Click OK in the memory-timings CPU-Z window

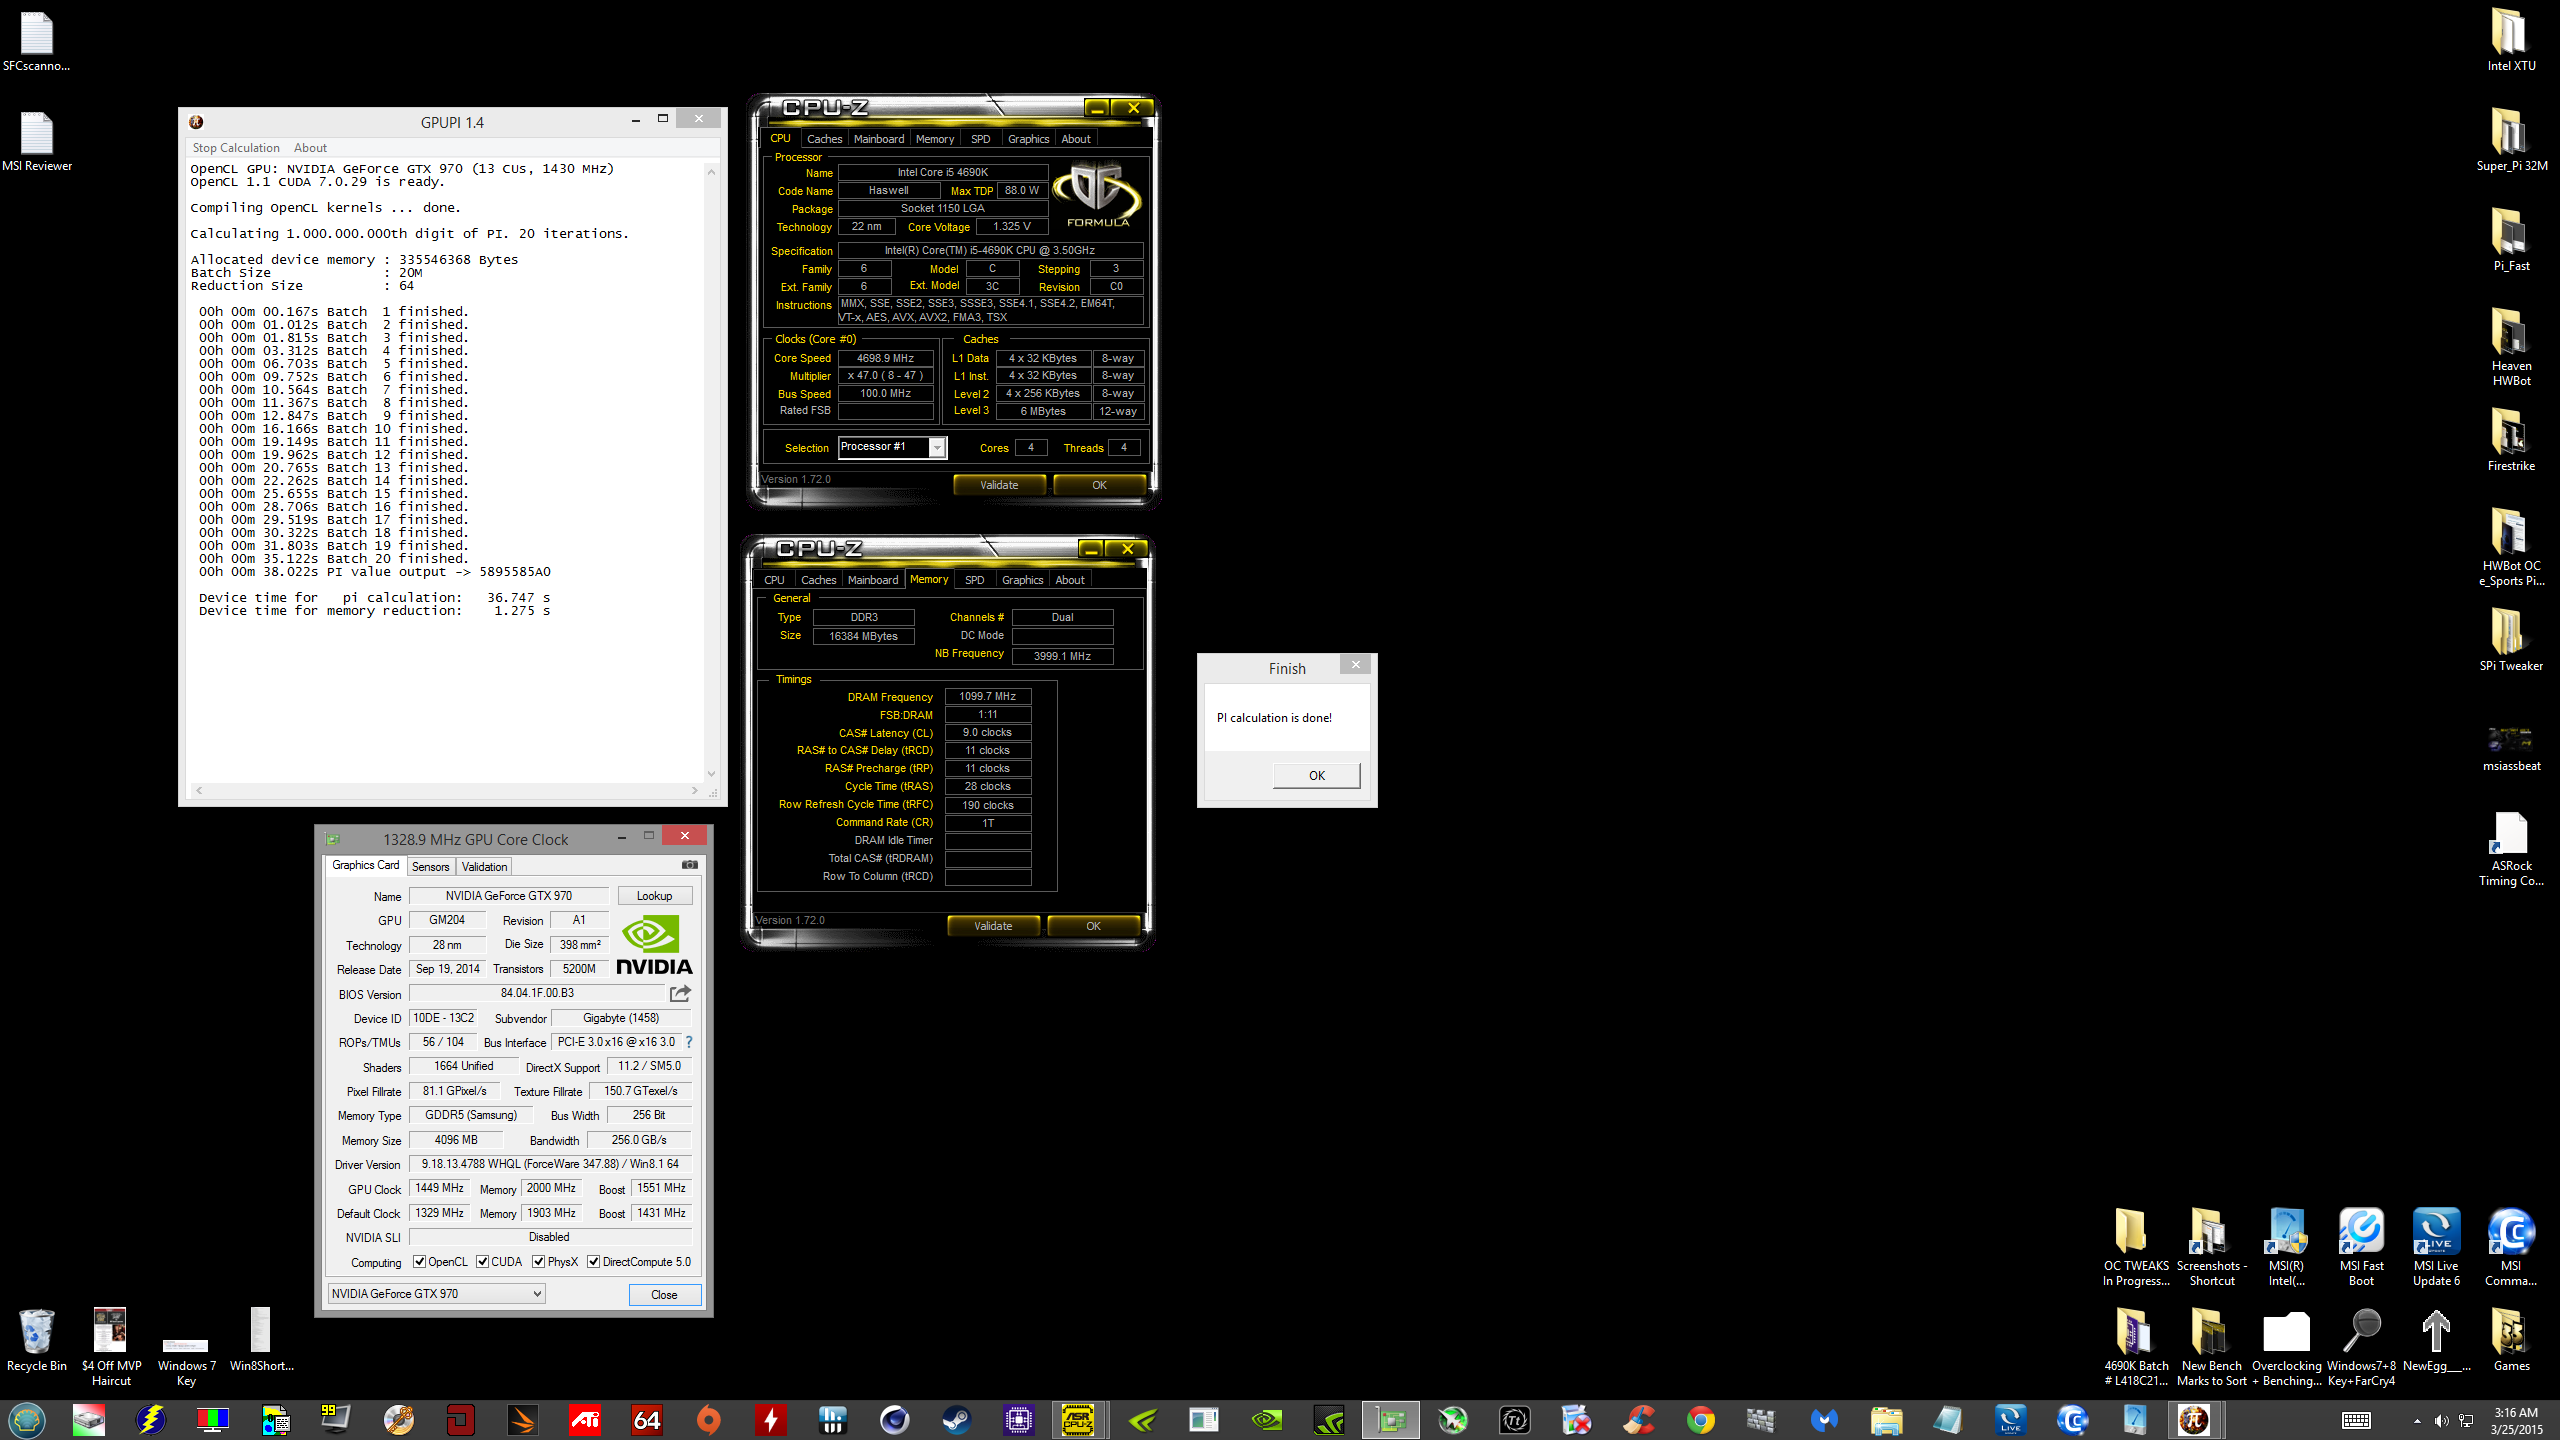click(1093, 926)
